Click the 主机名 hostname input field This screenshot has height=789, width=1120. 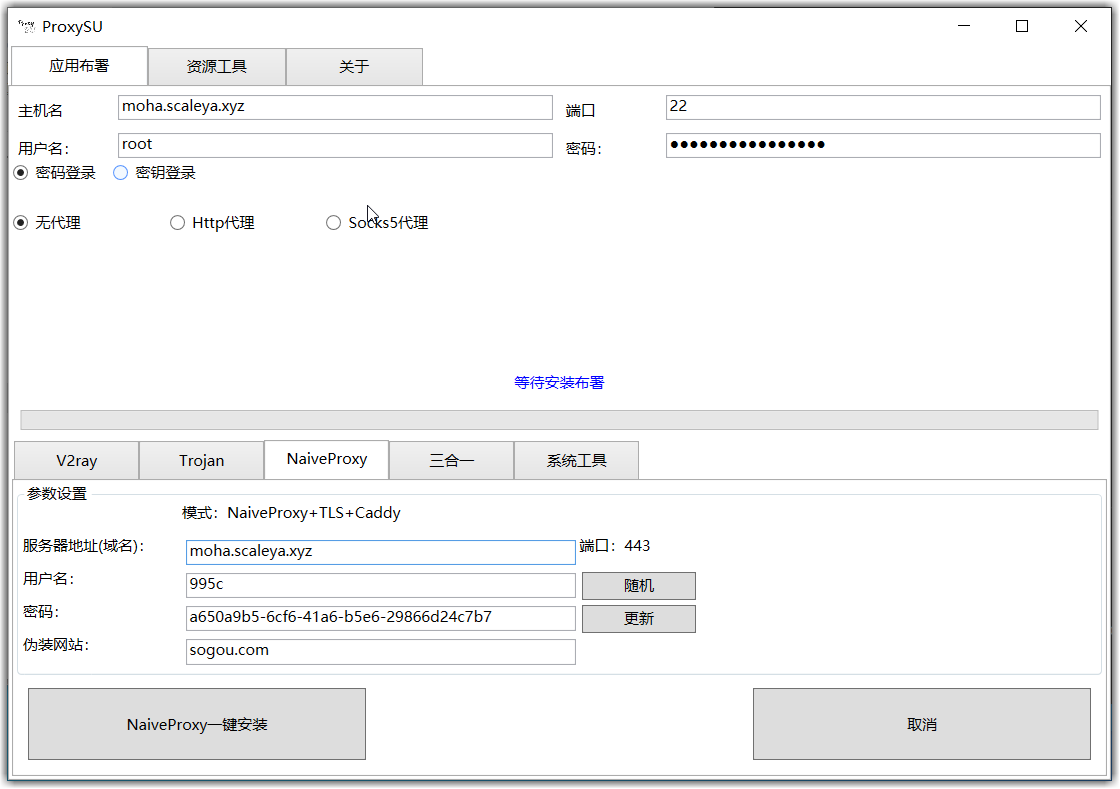335,107
